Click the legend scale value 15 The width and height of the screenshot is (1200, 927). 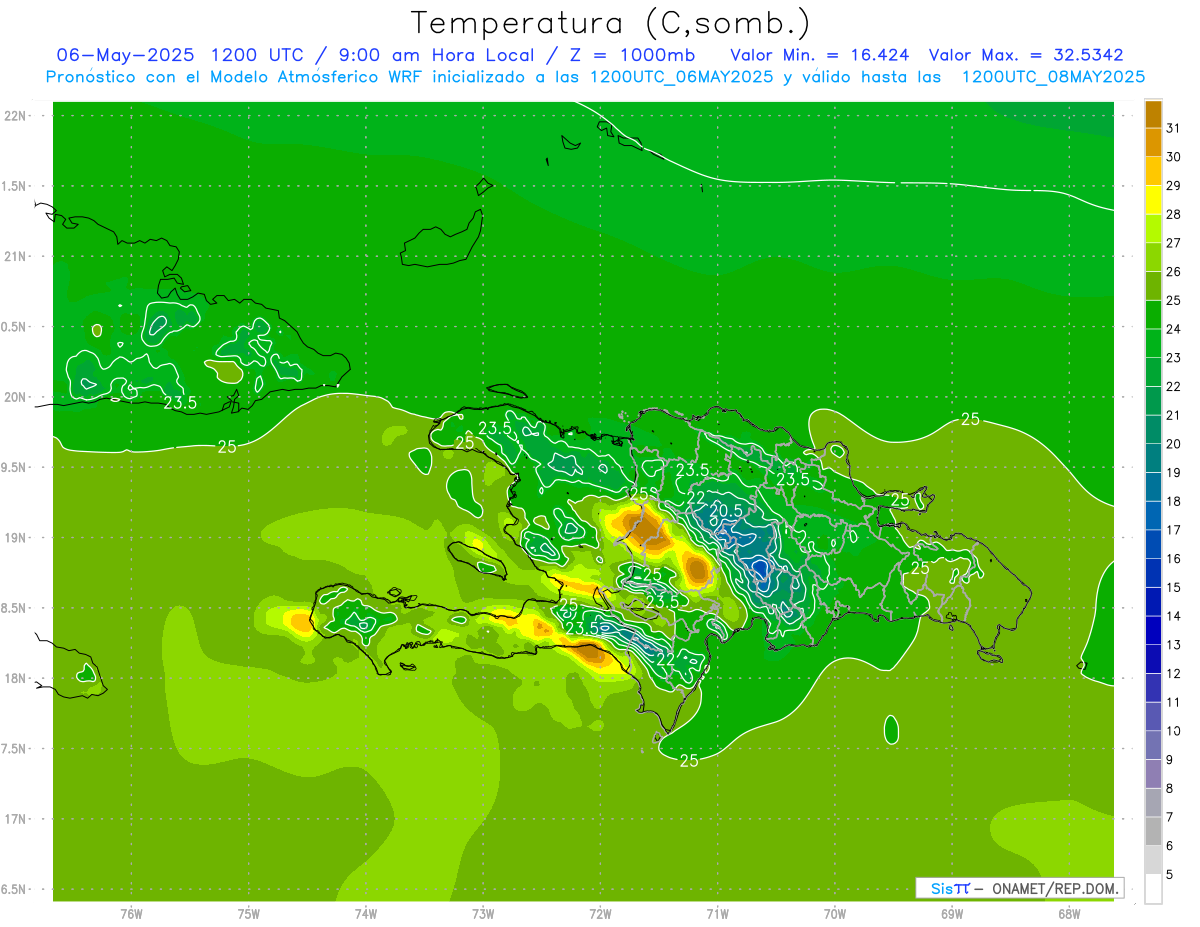[1173, 588]
